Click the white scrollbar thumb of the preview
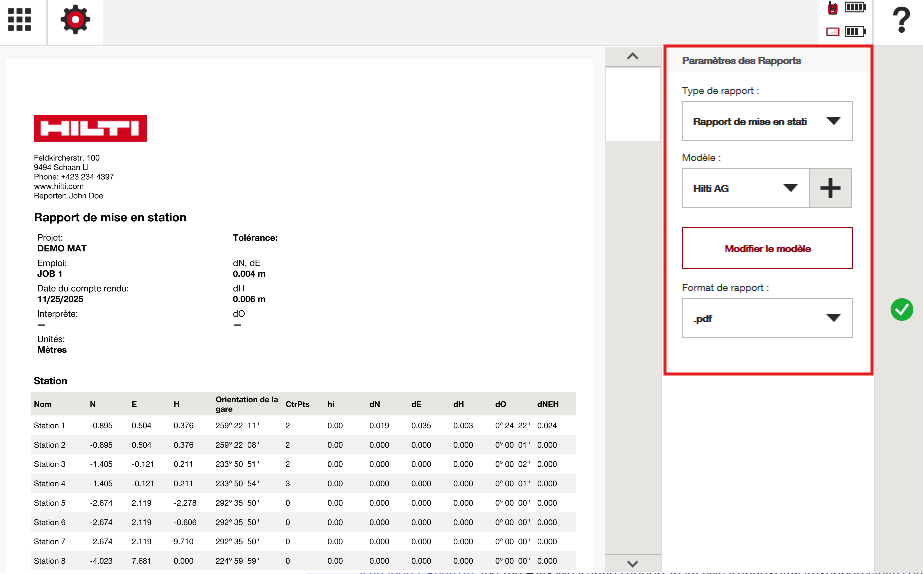The width and height of the screenshot is (923, 574). click(632, 103)
